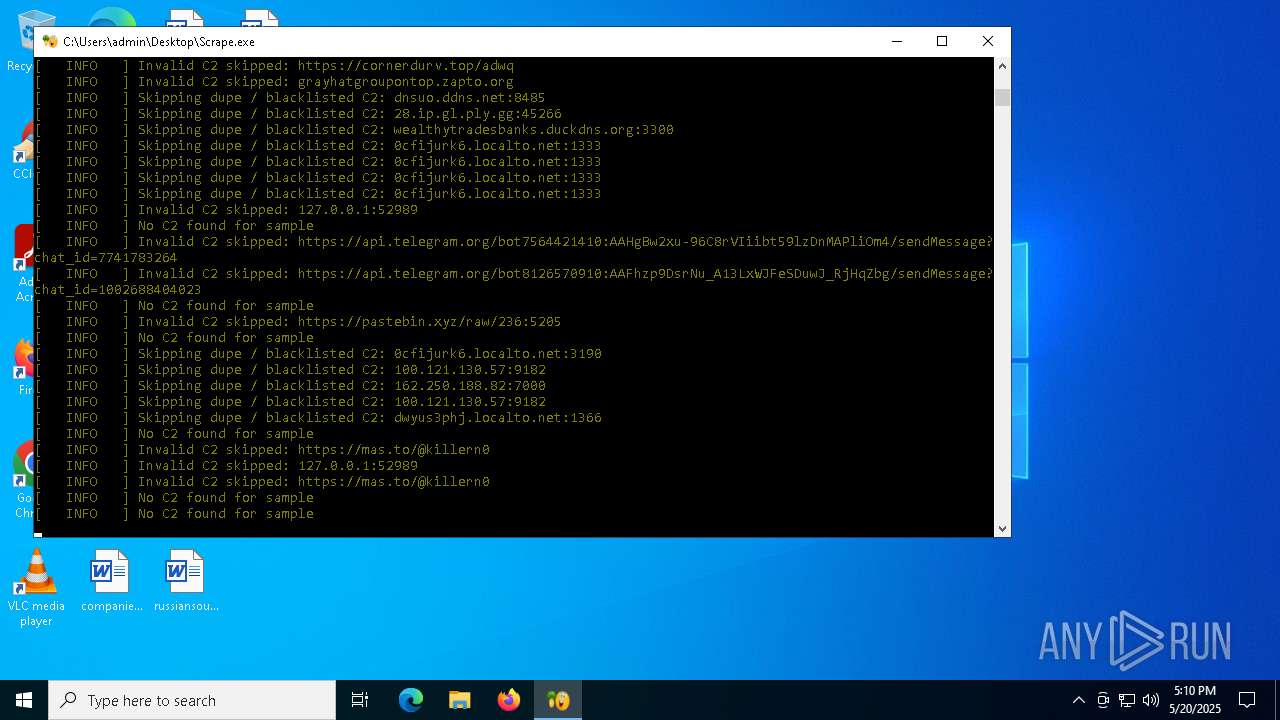Click the line with wealthytradesbanks.duckdns.org:3300

354,130
